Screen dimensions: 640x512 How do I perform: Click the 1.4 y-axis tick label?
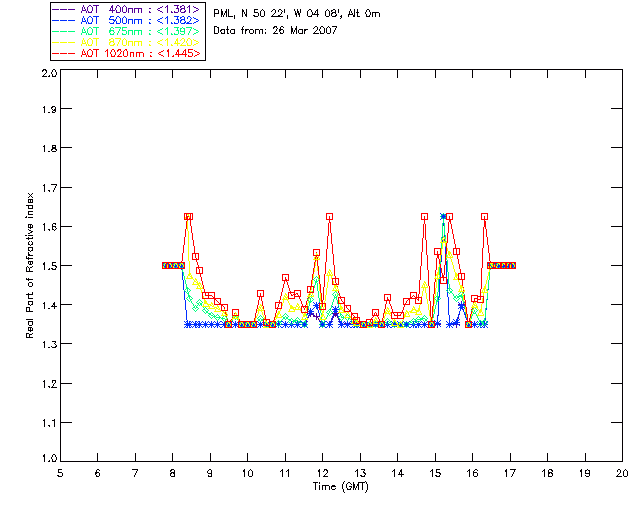click(x=49, y=305)
